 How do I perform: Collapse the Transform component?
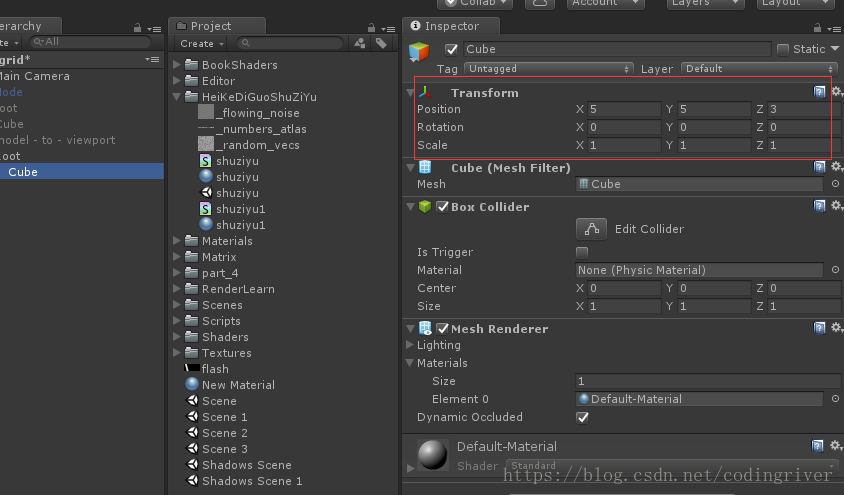410,93
